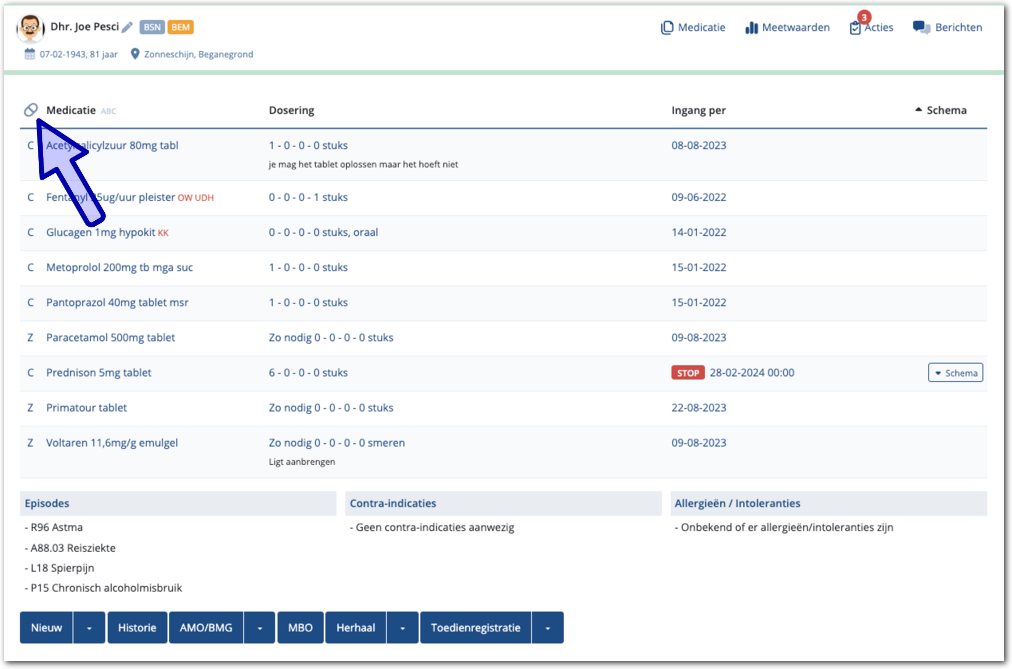The width and height of the screenshot is (1012, 669).
Task: Click the Historie button
Action: point(137,628)
